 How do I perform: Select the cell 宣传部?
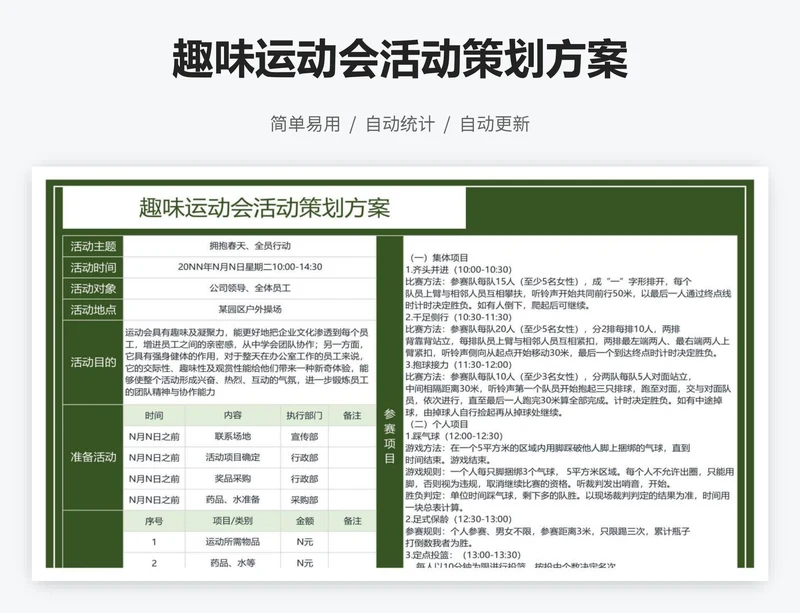[305, 436]
